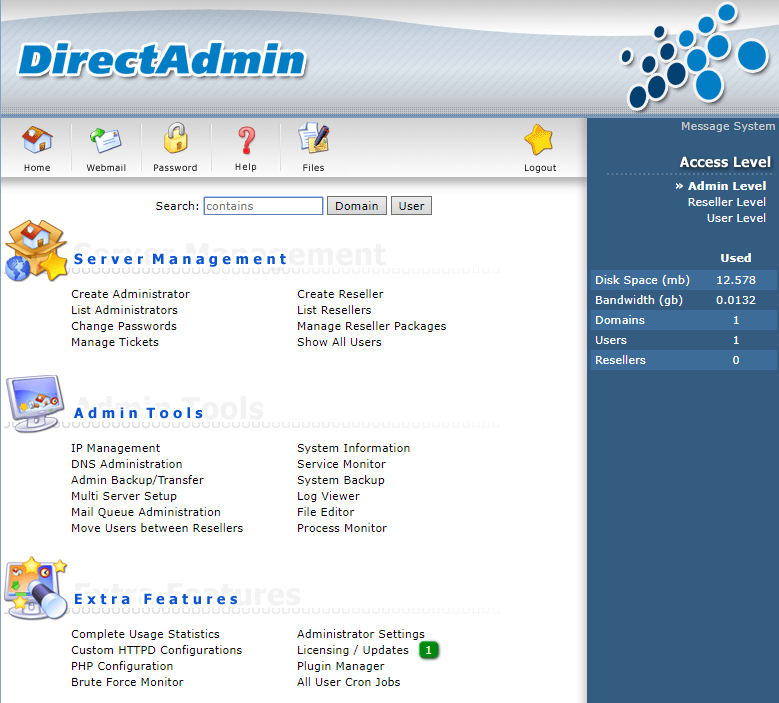Click the Logout label in toolbar

tap(540, 167)
